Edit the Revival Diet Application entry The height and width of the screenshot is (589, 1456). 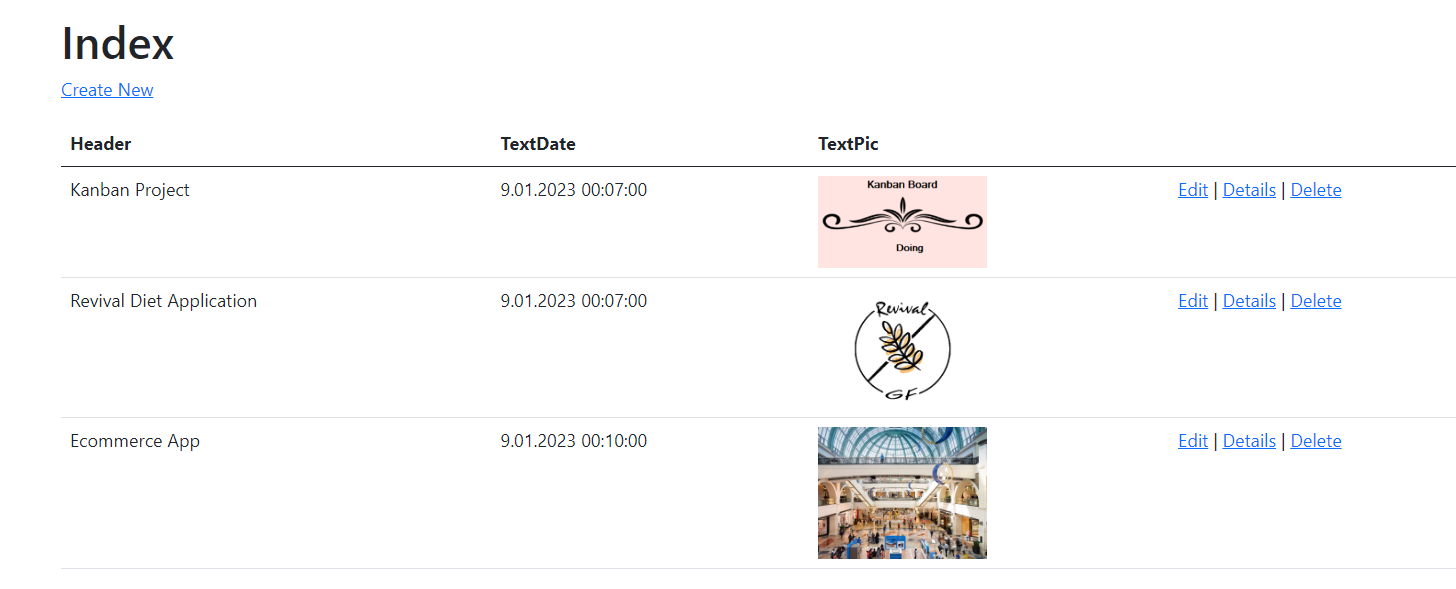point(1193,301)
